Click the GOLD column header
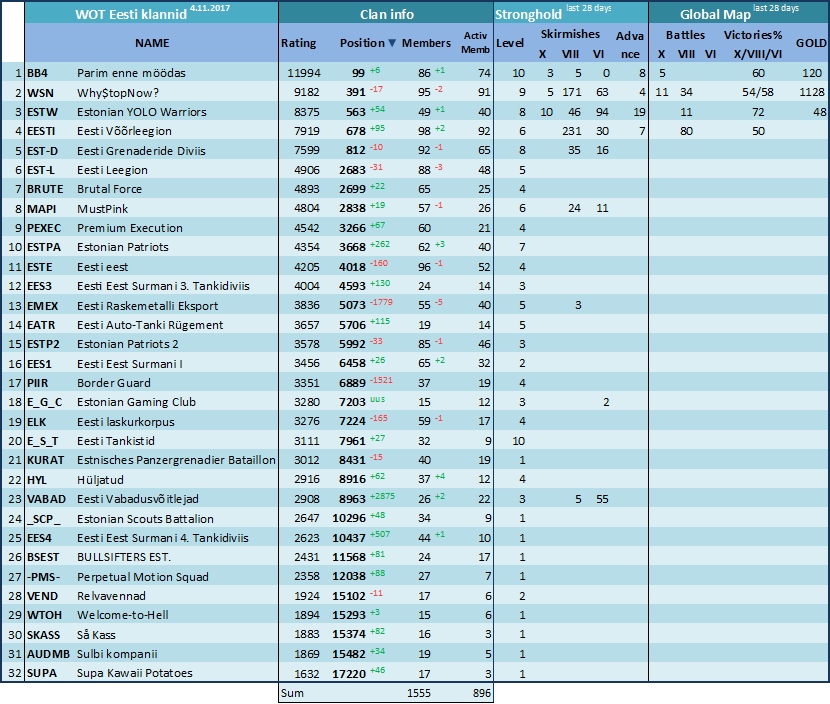Screen dimensions: 830x704 [x=811, y=43]
